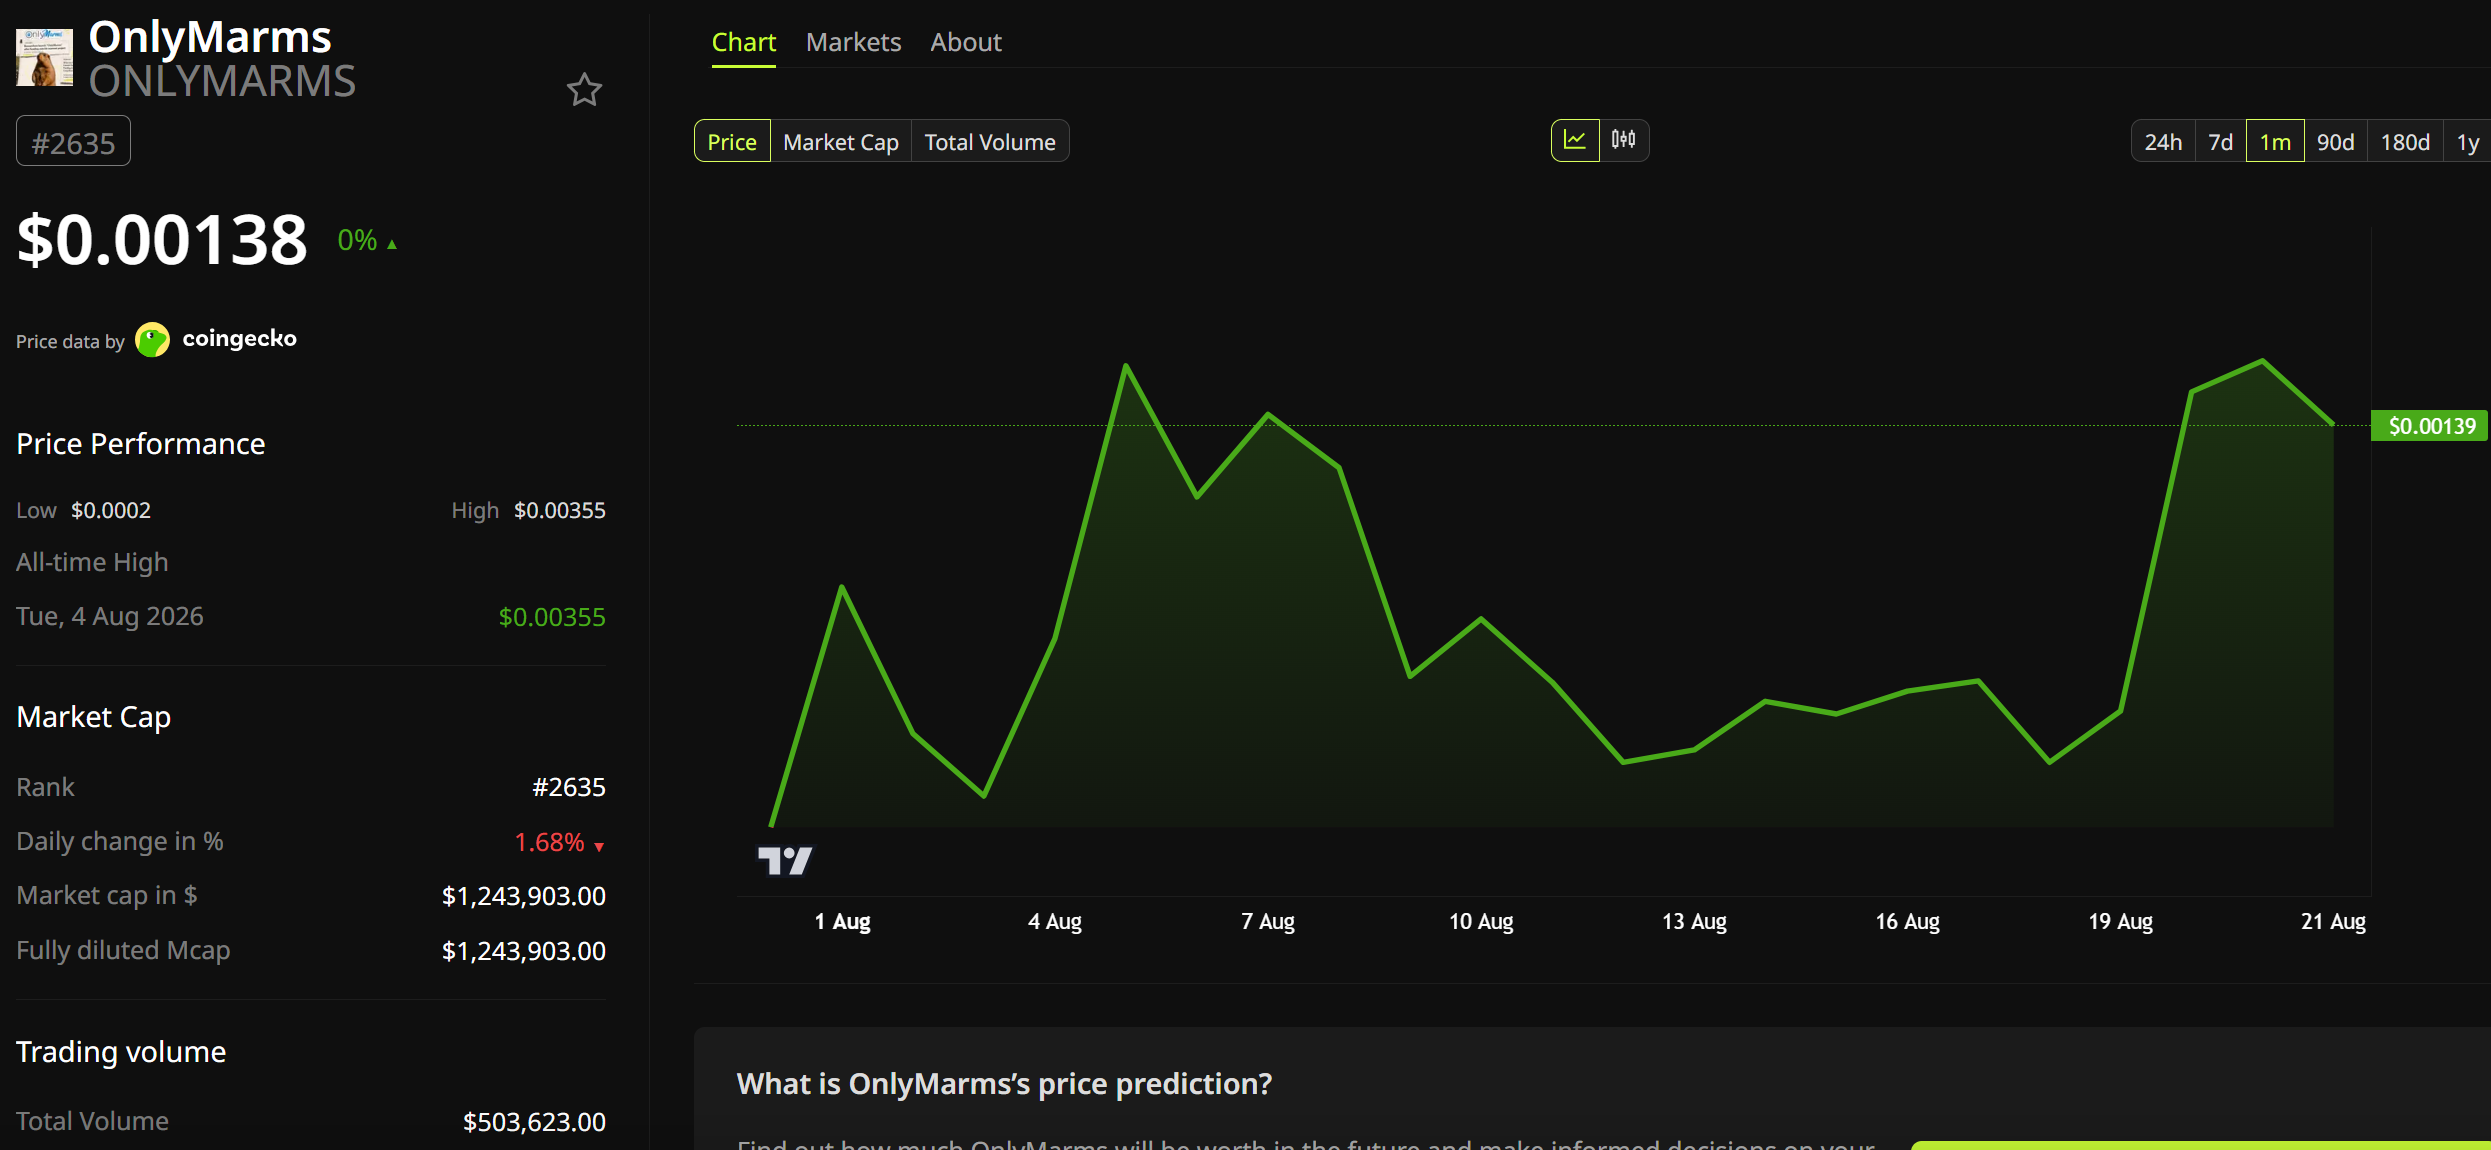Set chart range to 90d

click(x=2335, y=141)
